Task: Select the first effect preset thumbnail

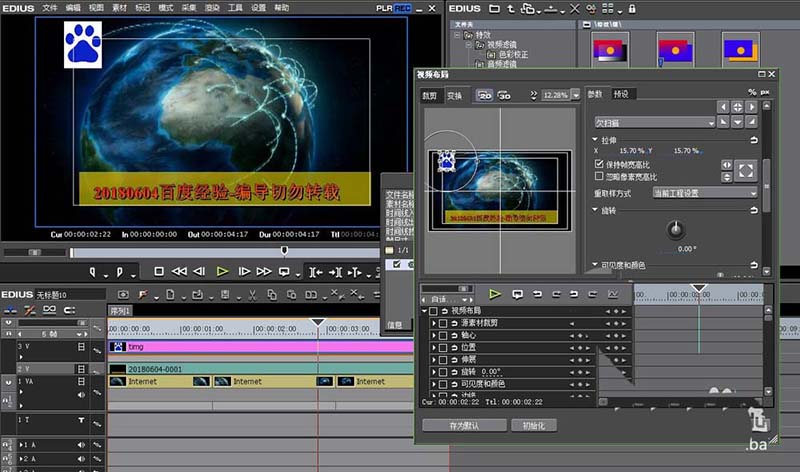Action: click(610, 50)
